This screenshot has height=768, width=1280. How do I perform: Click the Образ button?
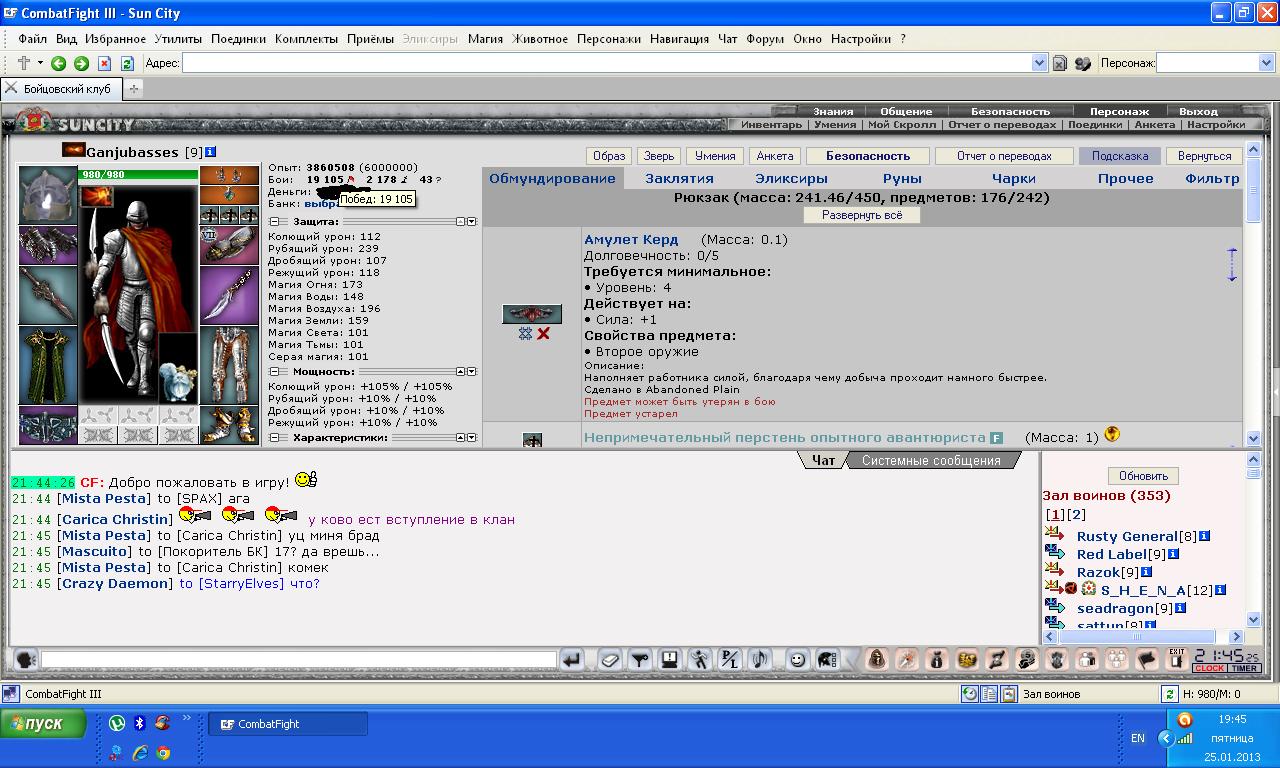(x=609, y=156)
